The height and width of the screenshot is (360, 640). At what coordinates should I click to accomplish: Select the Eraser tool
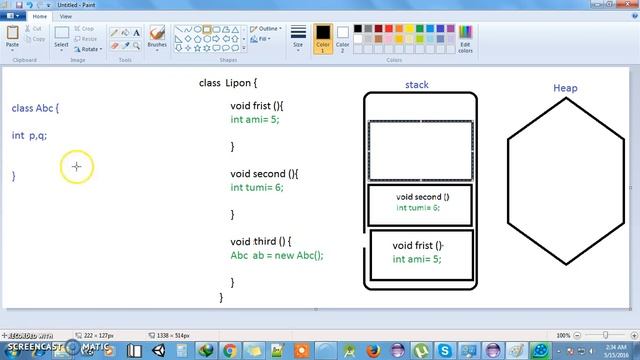[x=114, y=45]
